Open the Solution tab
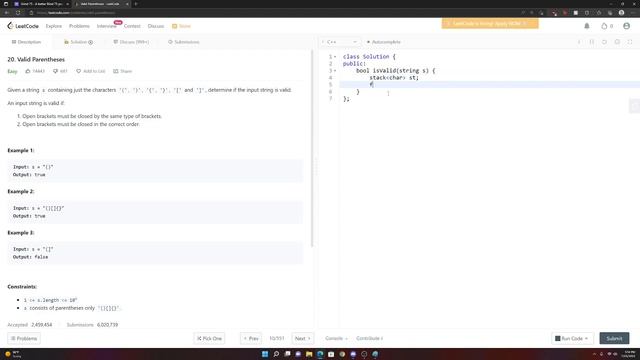Image resolution: width=640 pixels, height=360 pixels. (x=78, y=42)
